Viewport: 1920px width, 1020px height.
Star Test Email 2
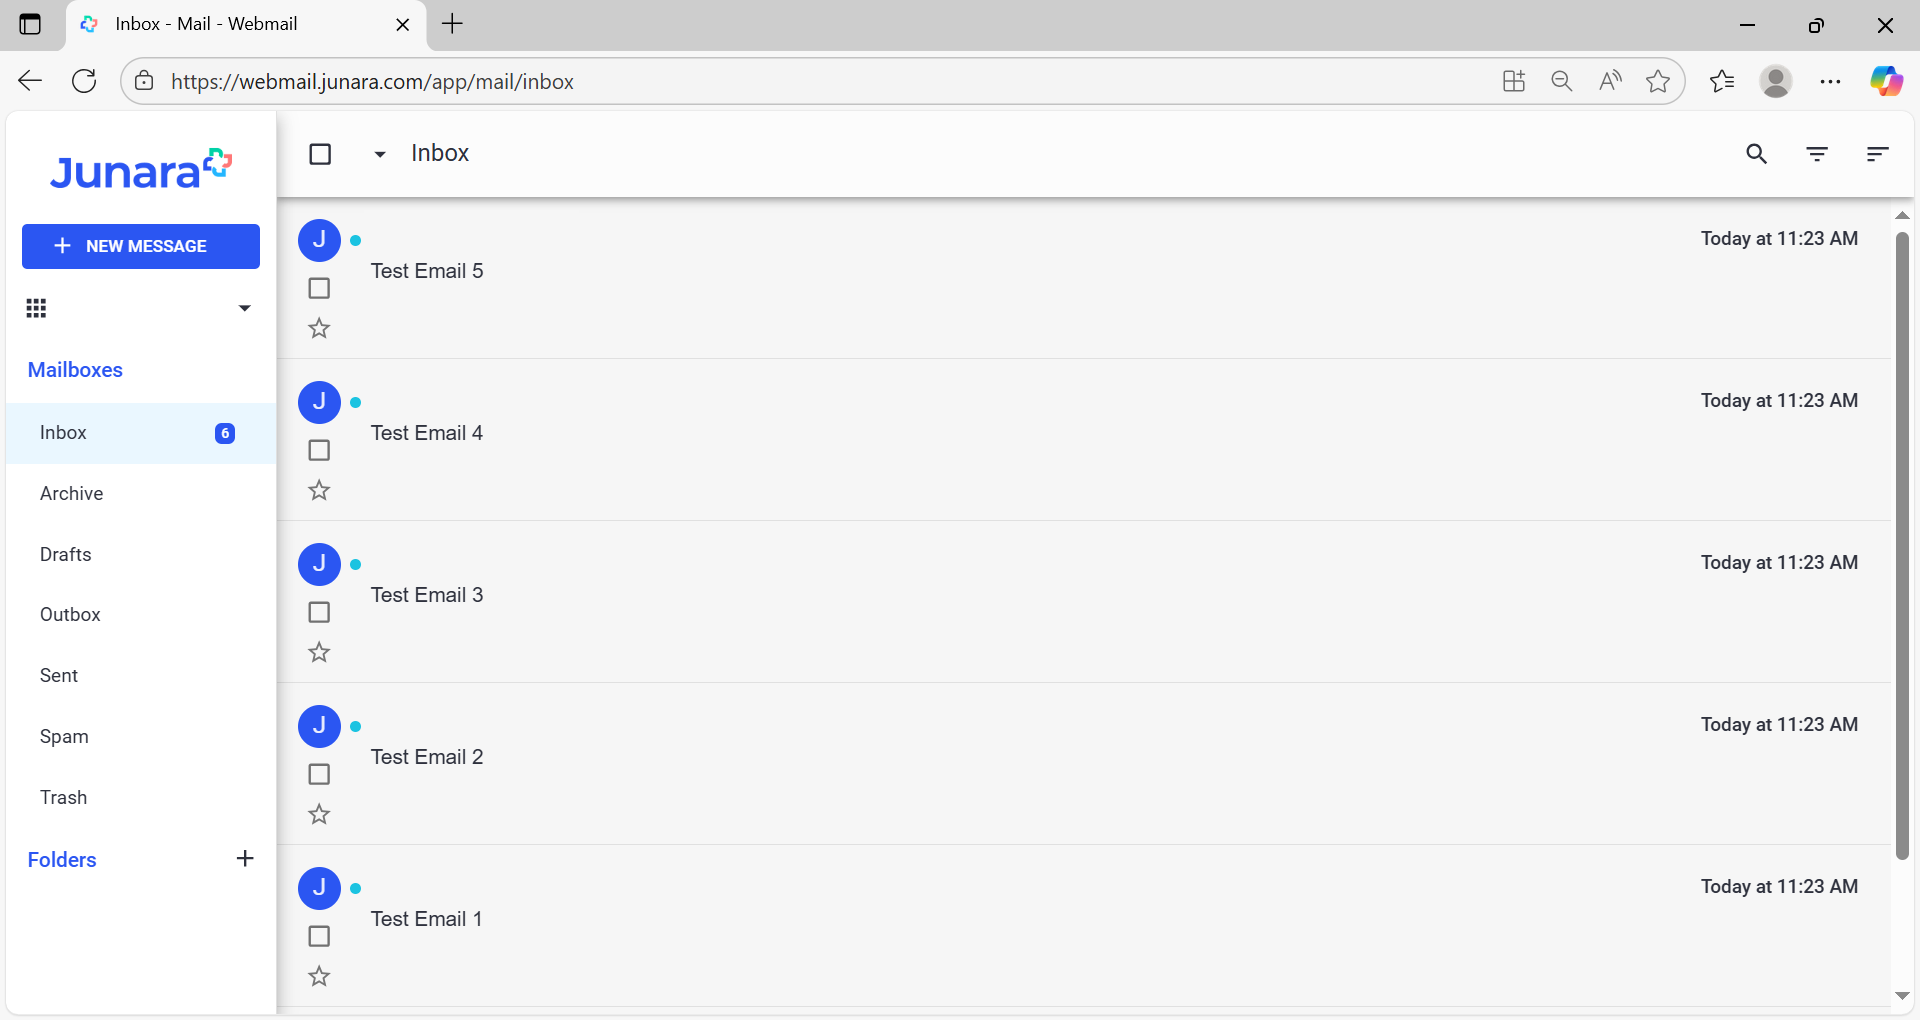click(x=319, y=814)
